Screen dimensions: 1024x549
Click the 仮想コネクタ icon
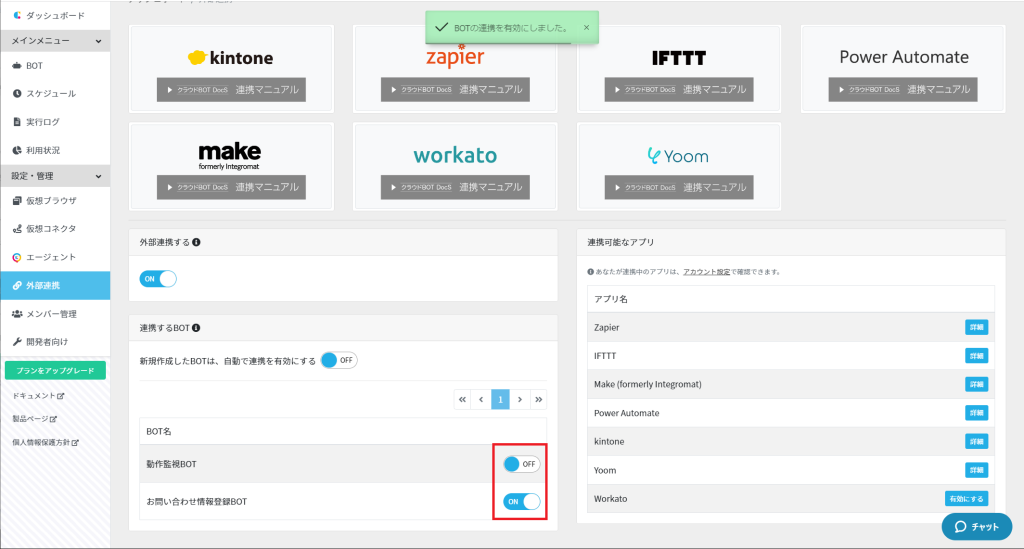(17, 228)
